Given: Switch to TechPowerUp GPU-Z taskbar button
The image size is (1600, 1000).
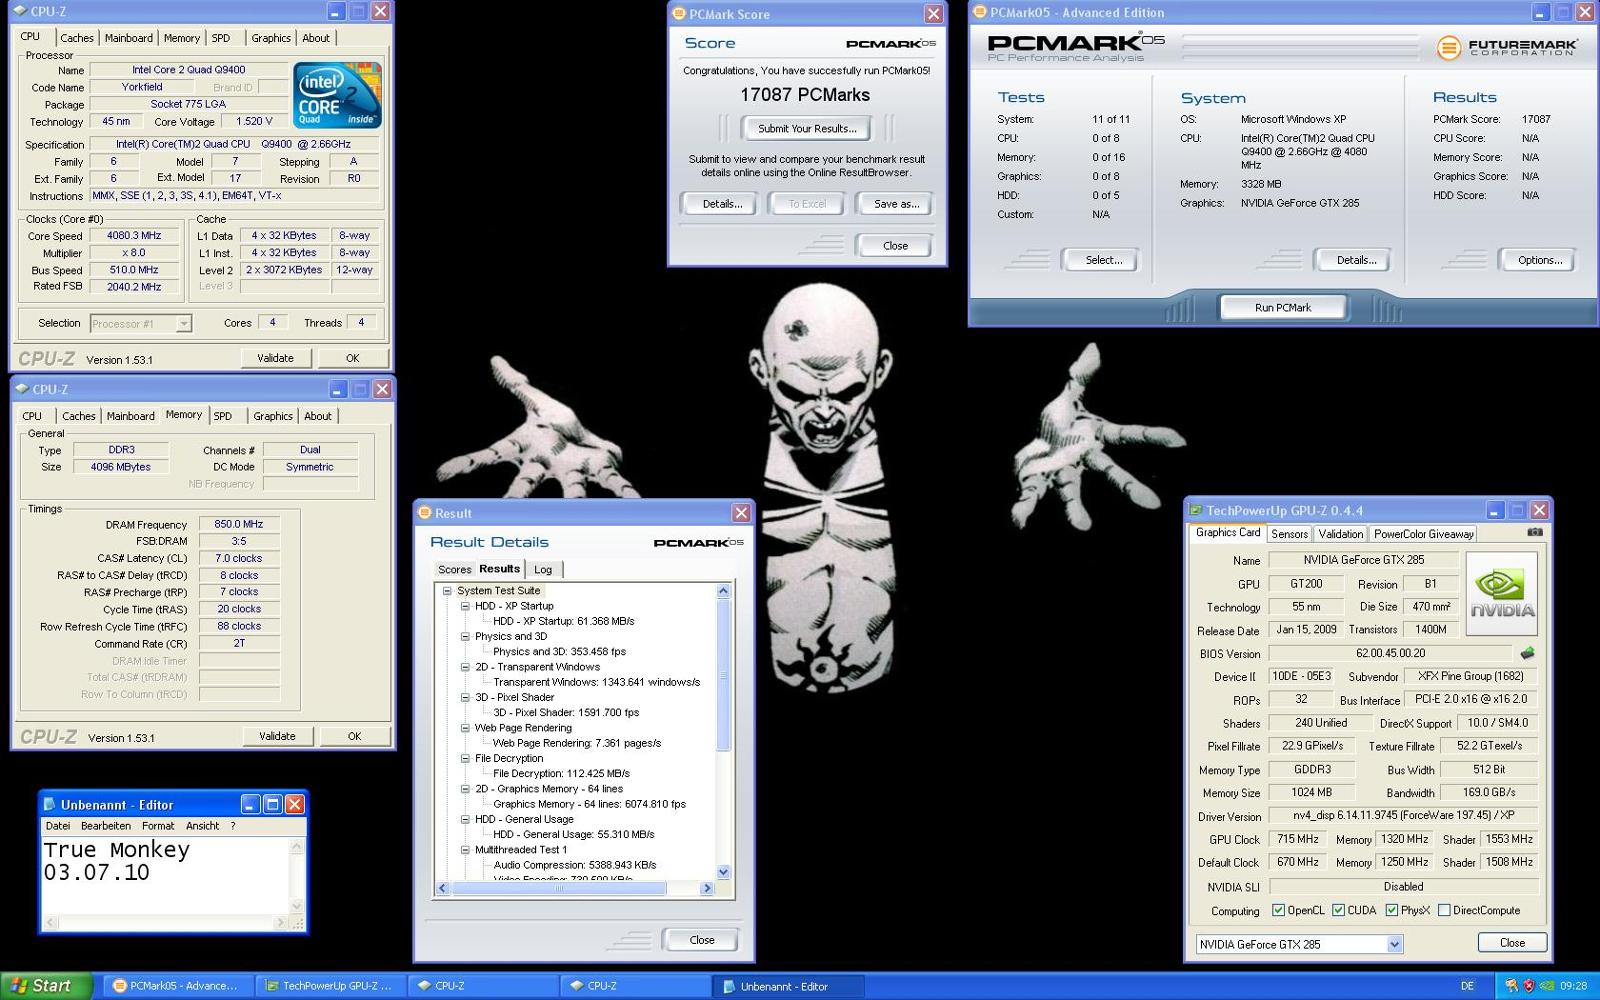Looking at the screenshot, I should (x=329, y=986).
